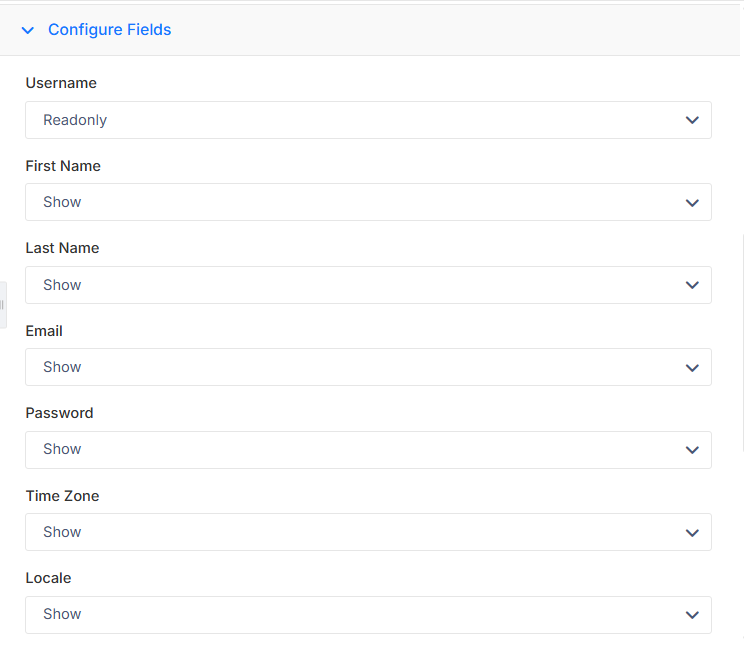Click the chevron arrow in Password dropdown

[x=692, y=450]
